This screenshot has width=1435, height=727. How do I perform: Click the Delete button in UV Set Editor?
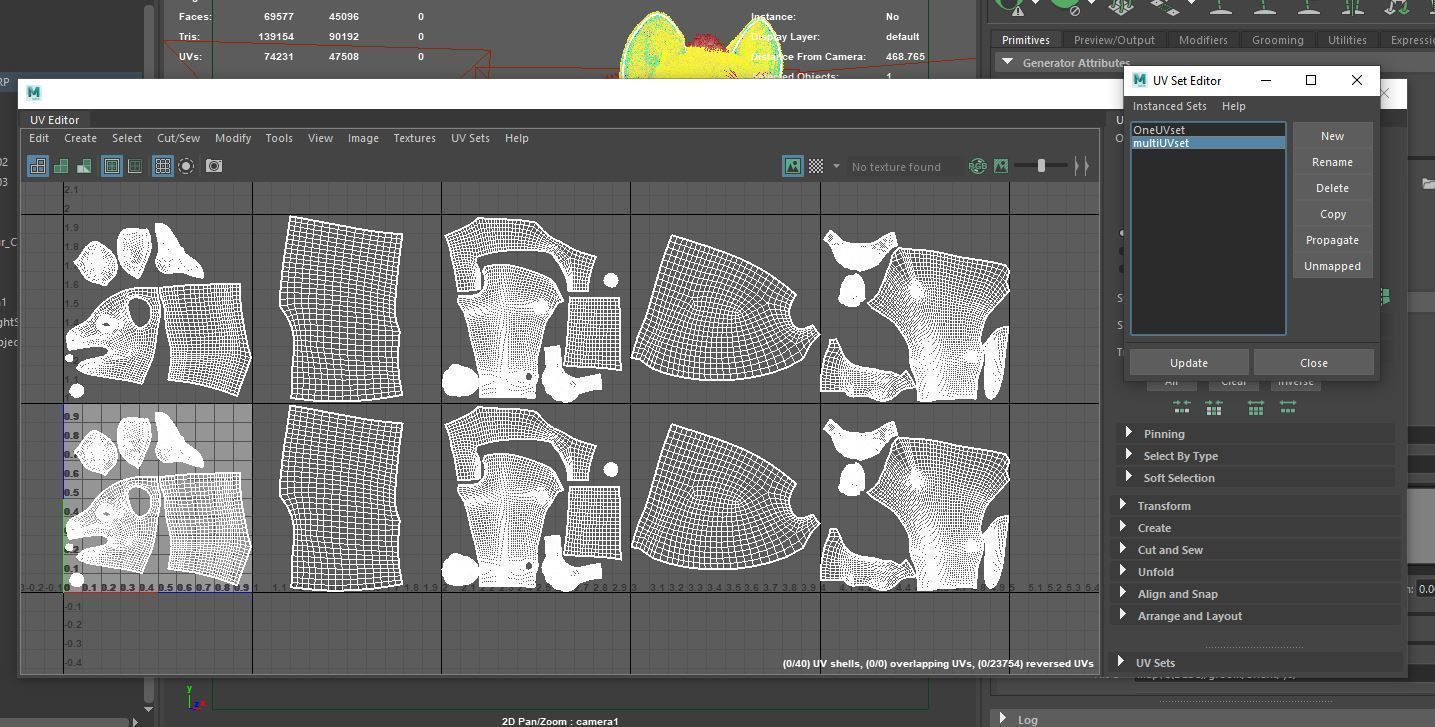(x=1332, y=188)
